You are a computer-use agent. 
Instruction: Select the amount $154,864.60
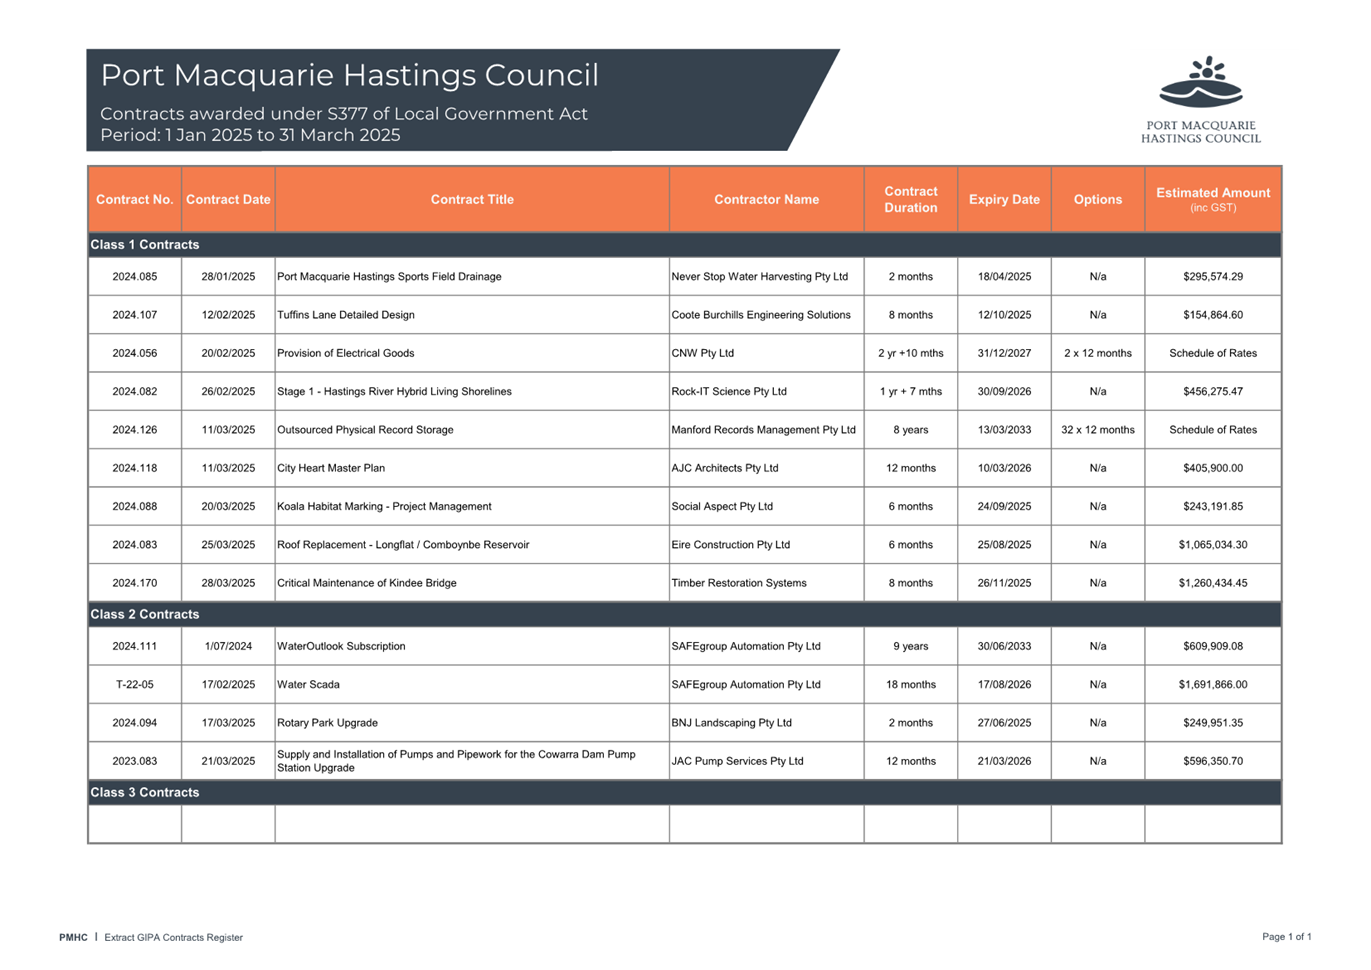click(x=1213, y=315)
